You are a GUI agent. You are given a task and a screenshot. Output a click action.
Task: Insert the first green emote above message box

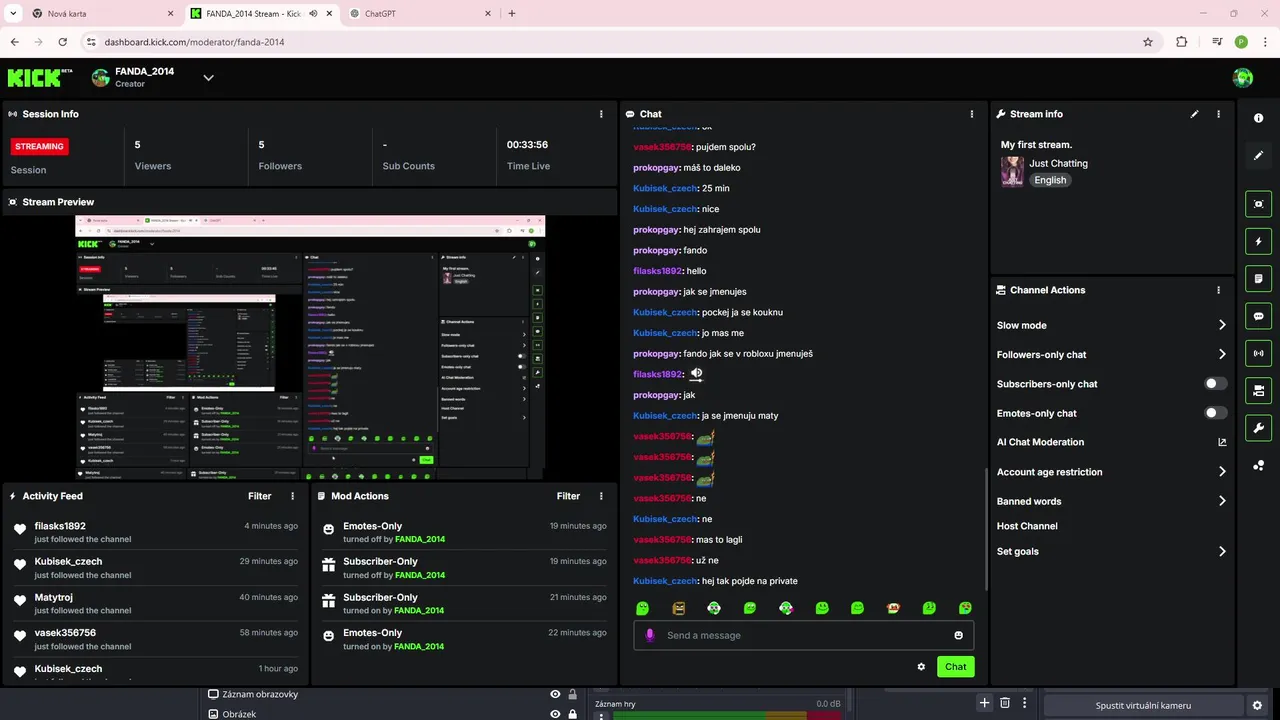point(643,608)
